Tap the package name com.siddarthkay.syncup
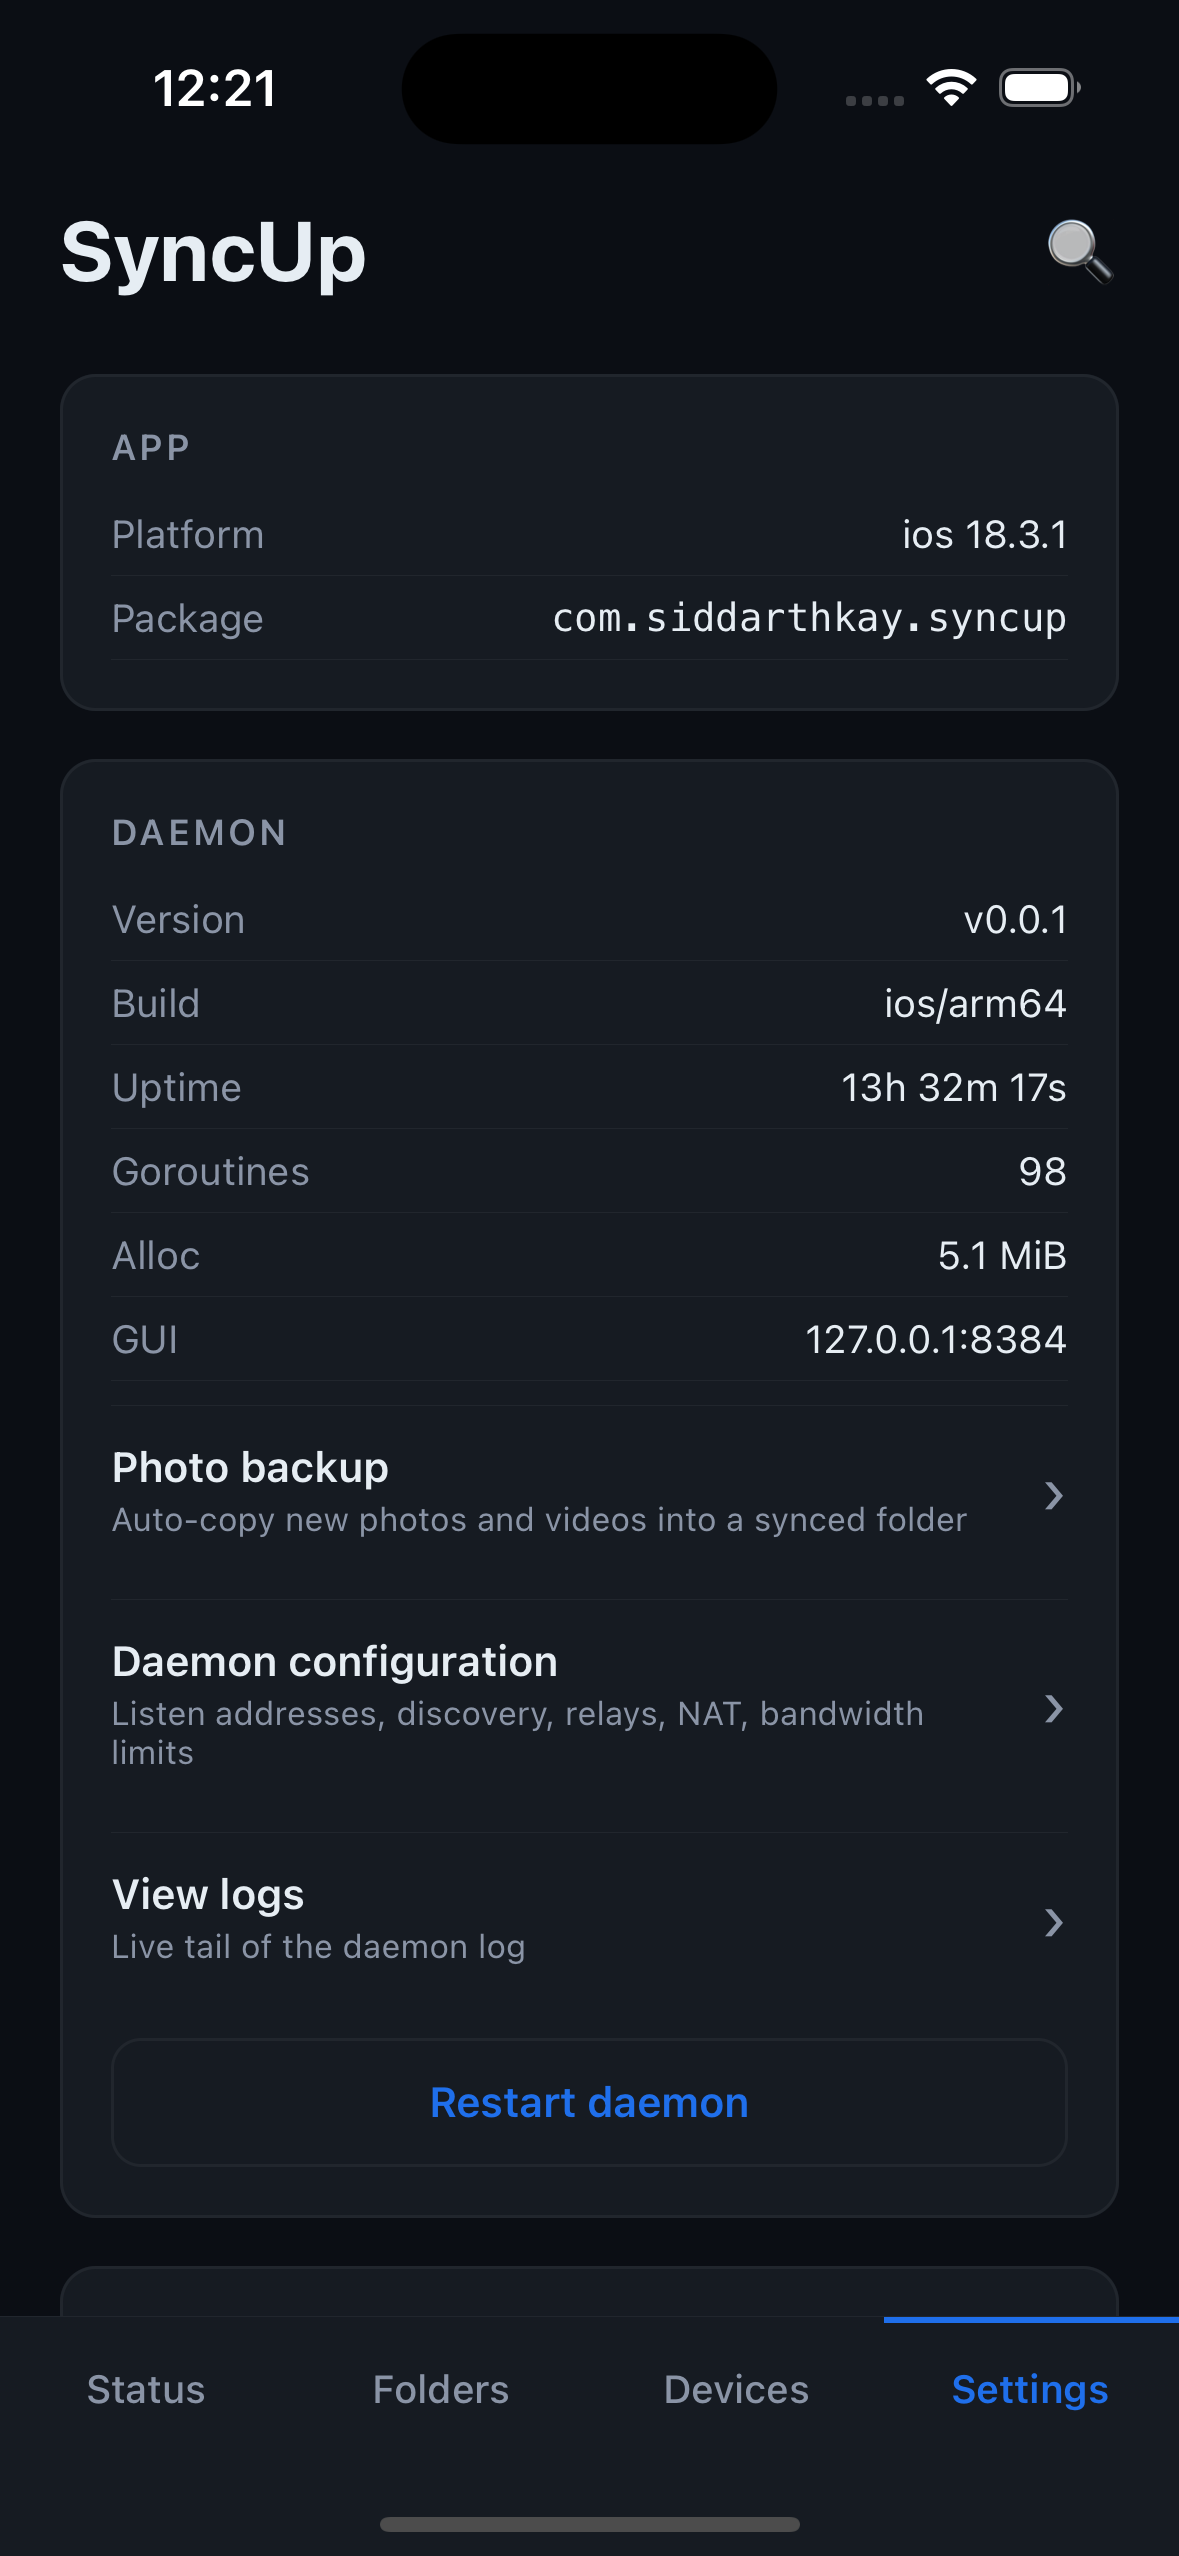This screenshot has height=2556, width=1179. point(809,619)
